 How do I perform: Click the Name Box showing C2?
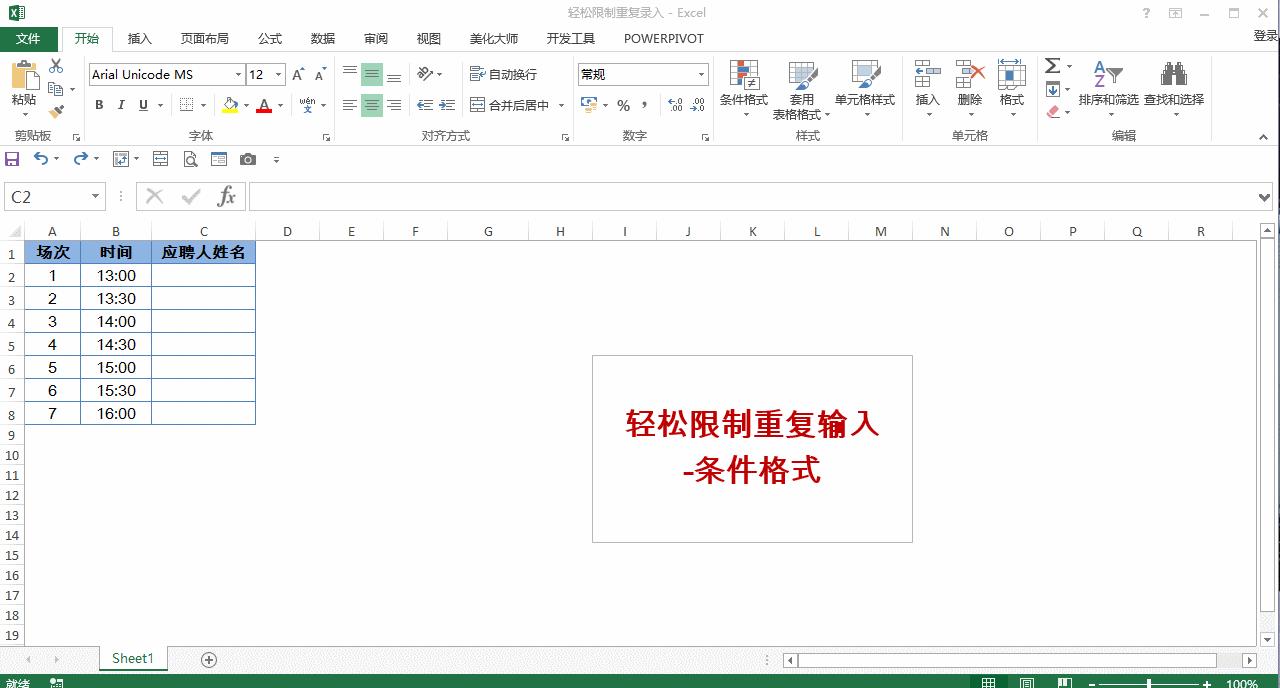[45, 196]
